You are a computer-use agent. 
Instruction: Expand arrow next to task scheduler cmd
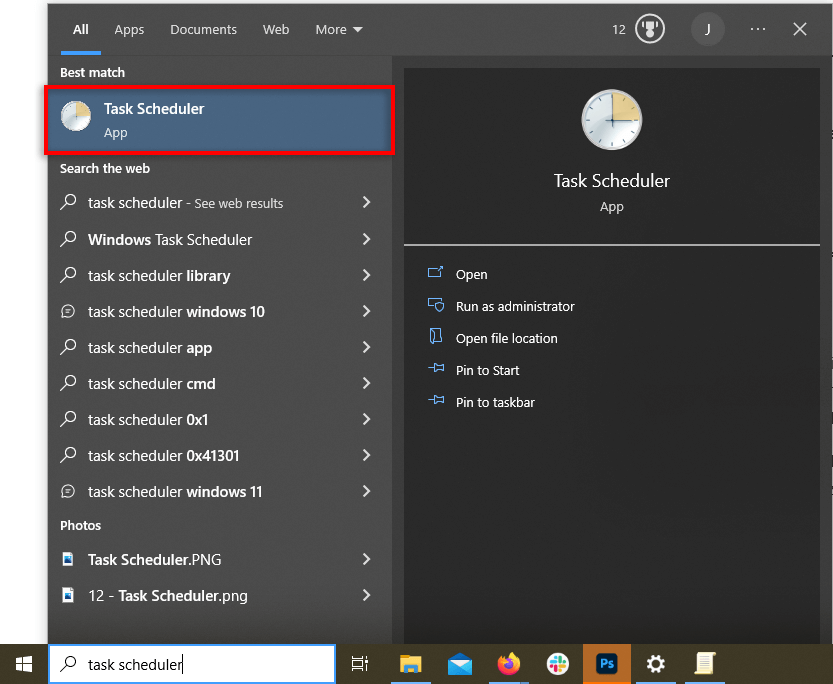coord(366,384)
